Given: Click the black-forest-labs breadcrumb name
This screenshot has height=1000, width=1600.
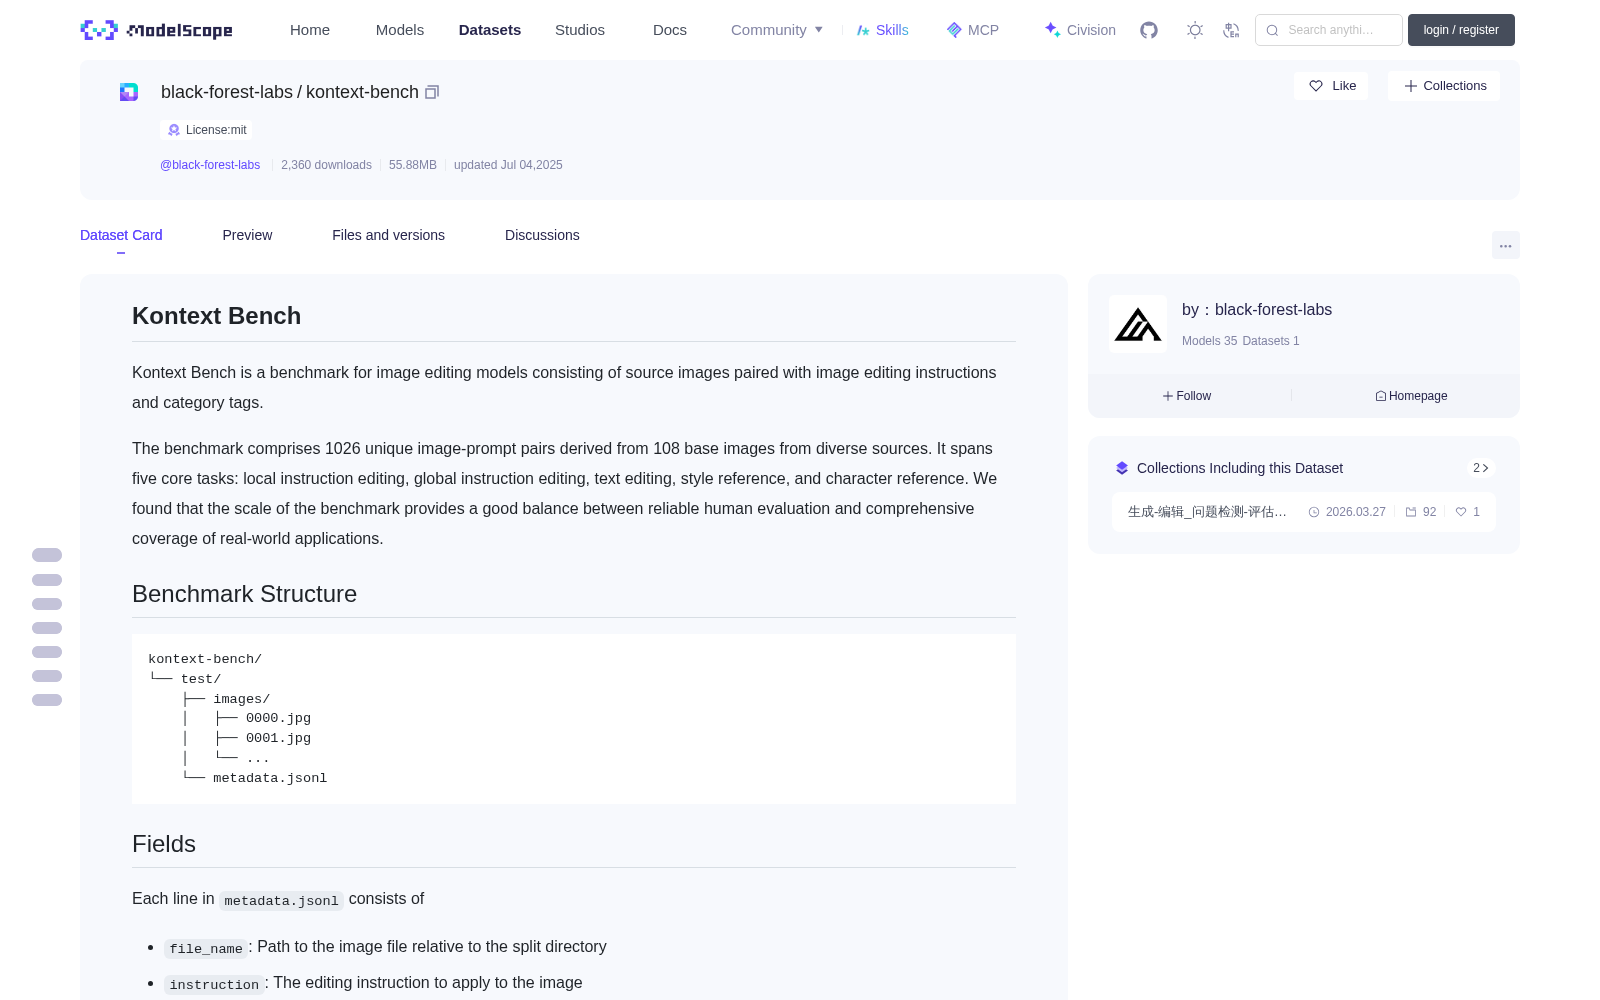Looking at the screenshot, I should (x=227, y=92).
